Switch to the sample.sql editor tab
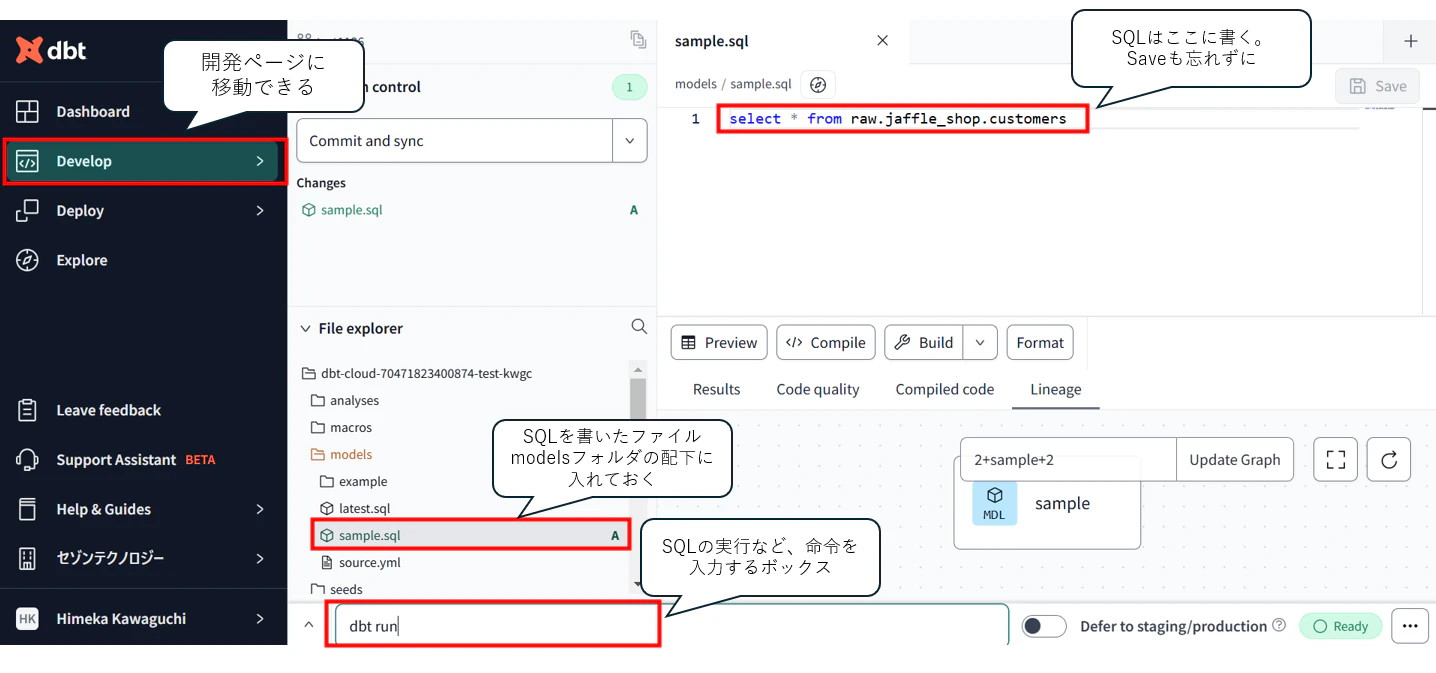 coord(712,41)
